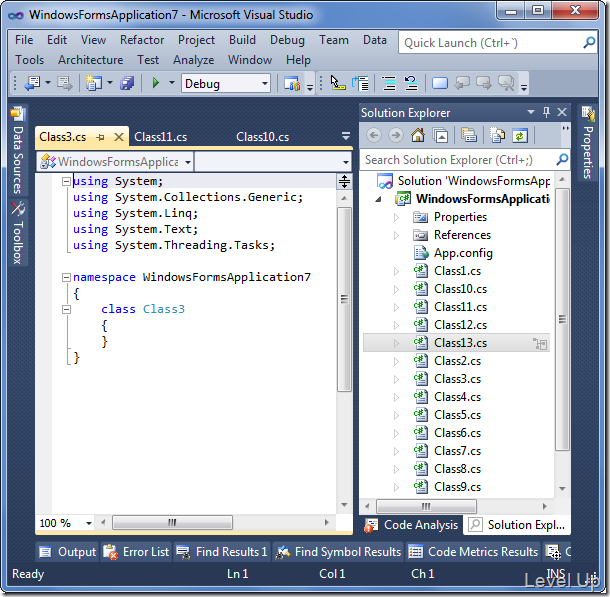Image resolution: width=610 pixels, height=597 pixels.
Task: Open the Find Symbol Results tab
Action: point(338,551)
